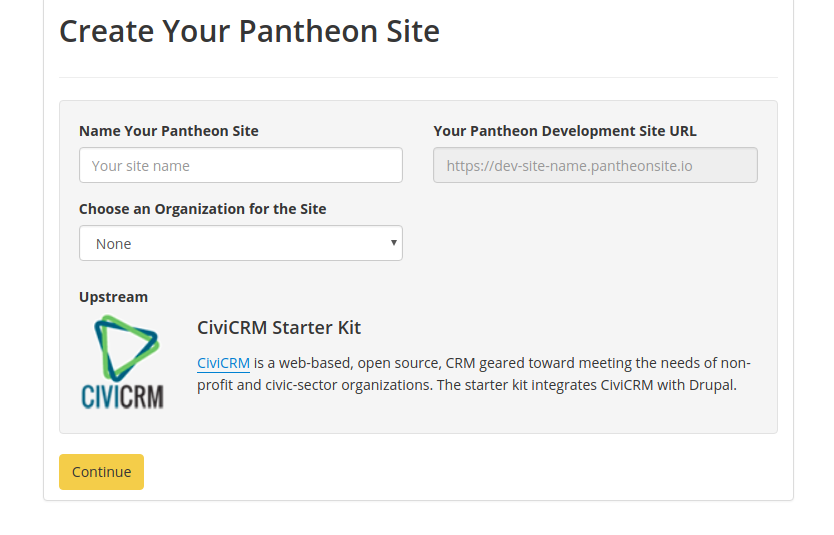Click the 'None' text in organization selector

point(114,244)
